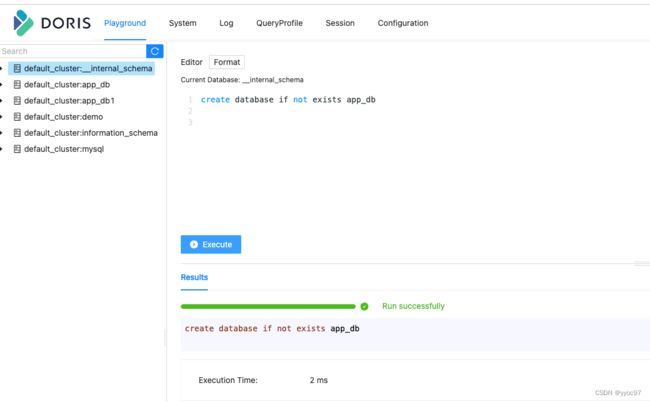
Task: Expand default_cluster:information_schema node arrow
Action: pyautogui.click(x=2, y=133)
